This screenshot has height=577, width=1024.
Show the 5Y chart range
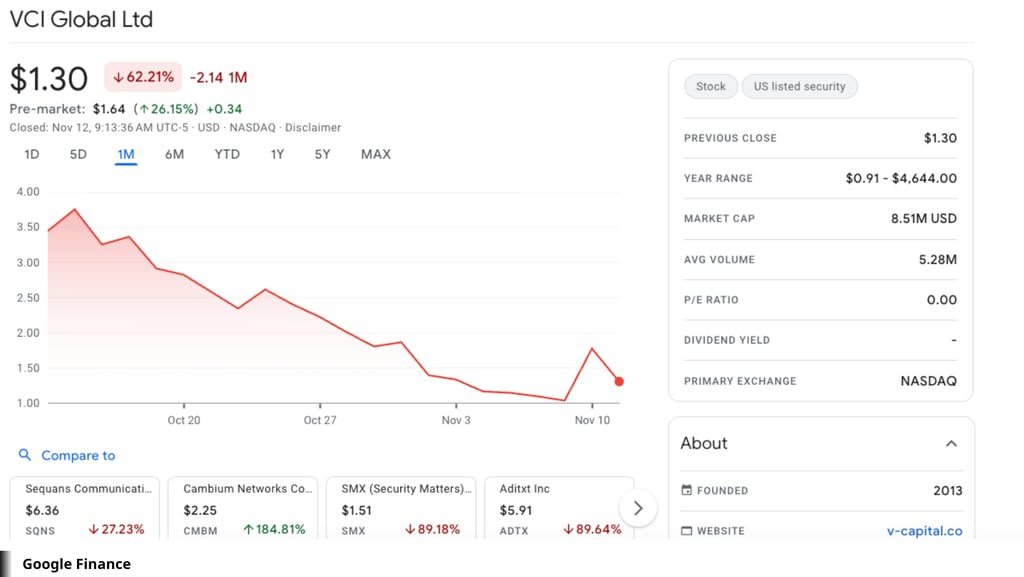(323, 154)
